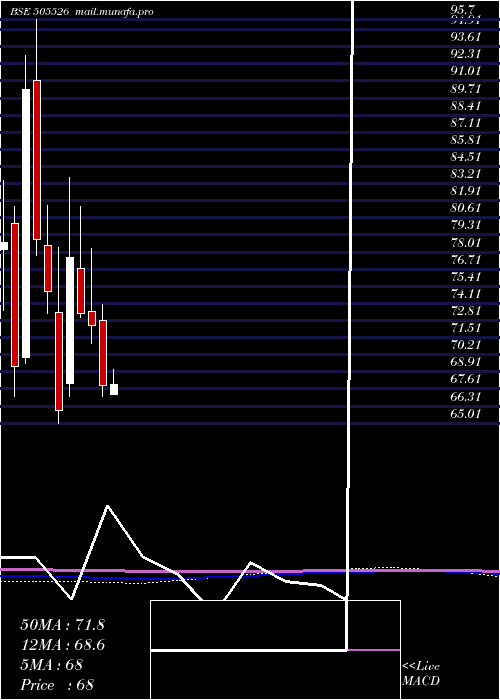Click the <<Live MACD label

[421, 674]
